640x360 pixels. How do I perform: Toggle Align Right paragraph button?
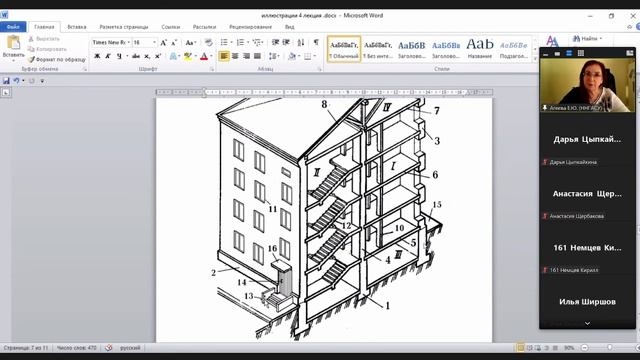pos(246,56)
